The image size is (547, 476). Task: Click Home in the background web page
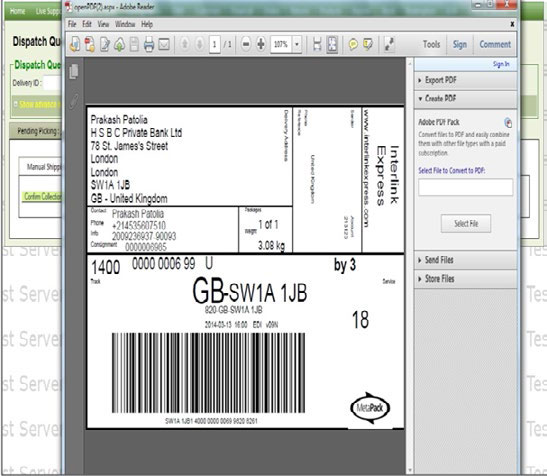pyautogui.click(x=17, y=11)
